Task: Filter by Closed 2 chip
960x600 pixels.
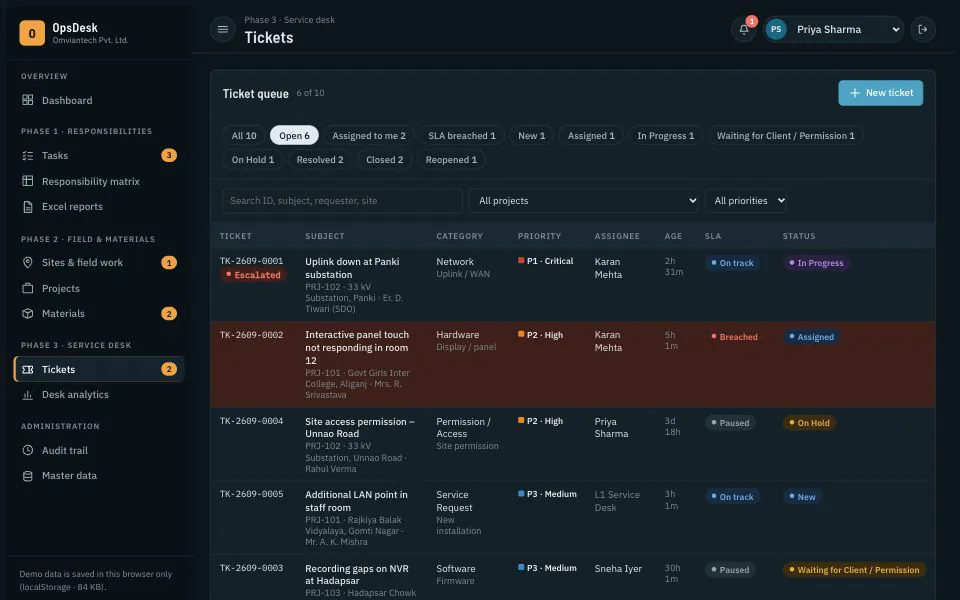Action: click(384, 160)
